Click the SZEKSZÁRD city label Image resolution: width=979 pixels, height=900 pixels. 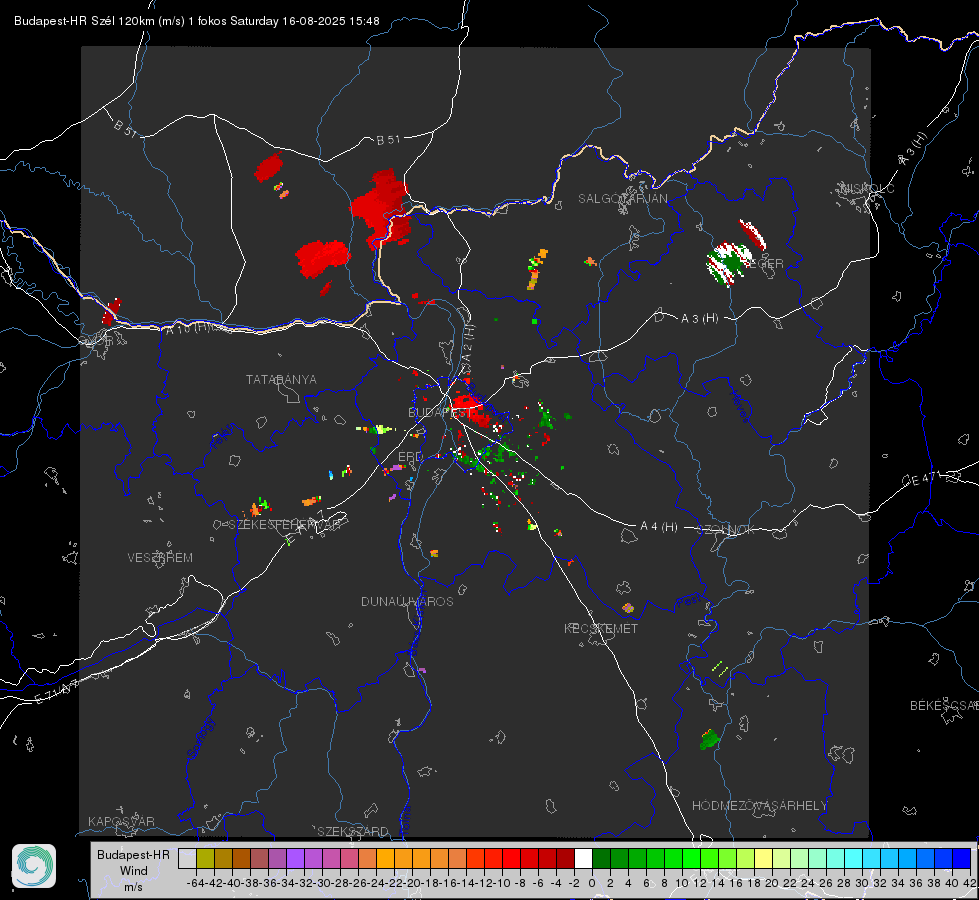click(x=353, y=831)
